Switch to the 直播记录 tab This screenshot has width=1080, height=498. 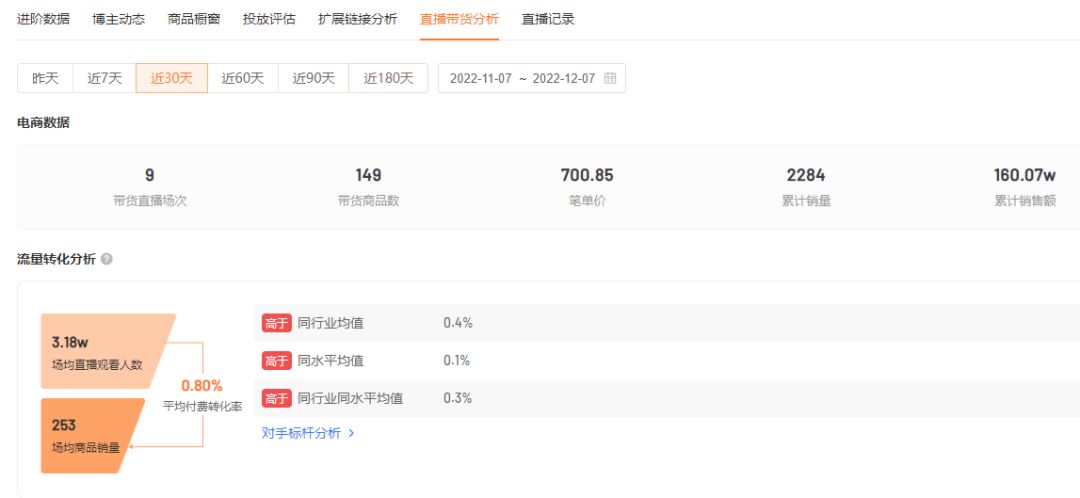[548, 19]
